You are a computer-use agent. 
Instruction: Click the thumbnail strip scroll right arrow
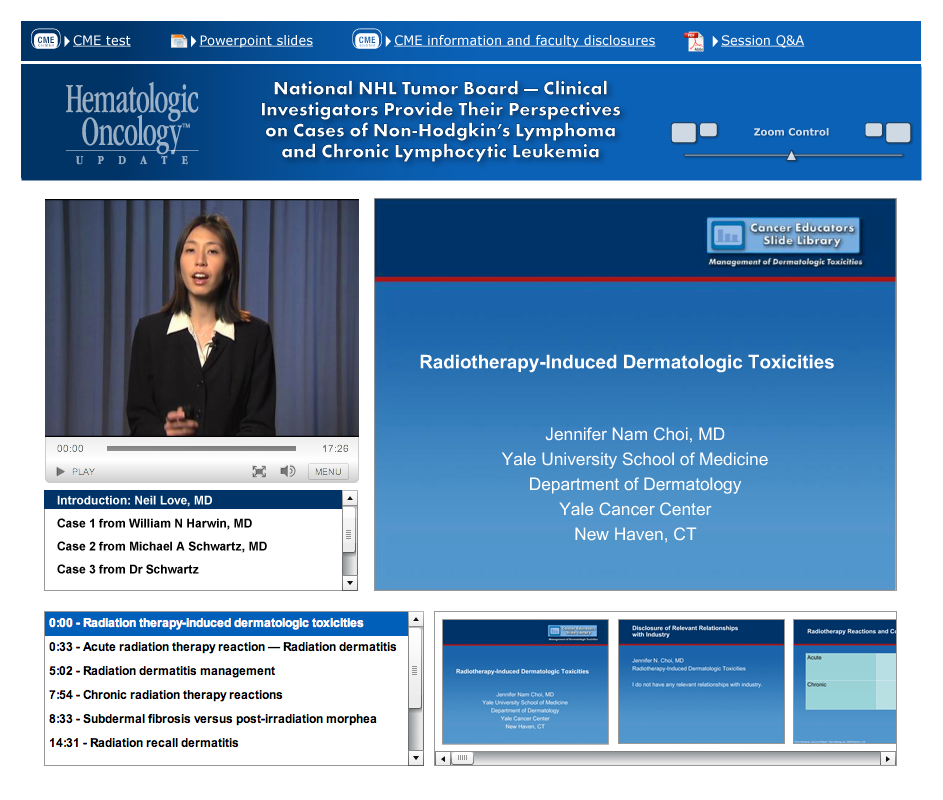tap(888, 758)
